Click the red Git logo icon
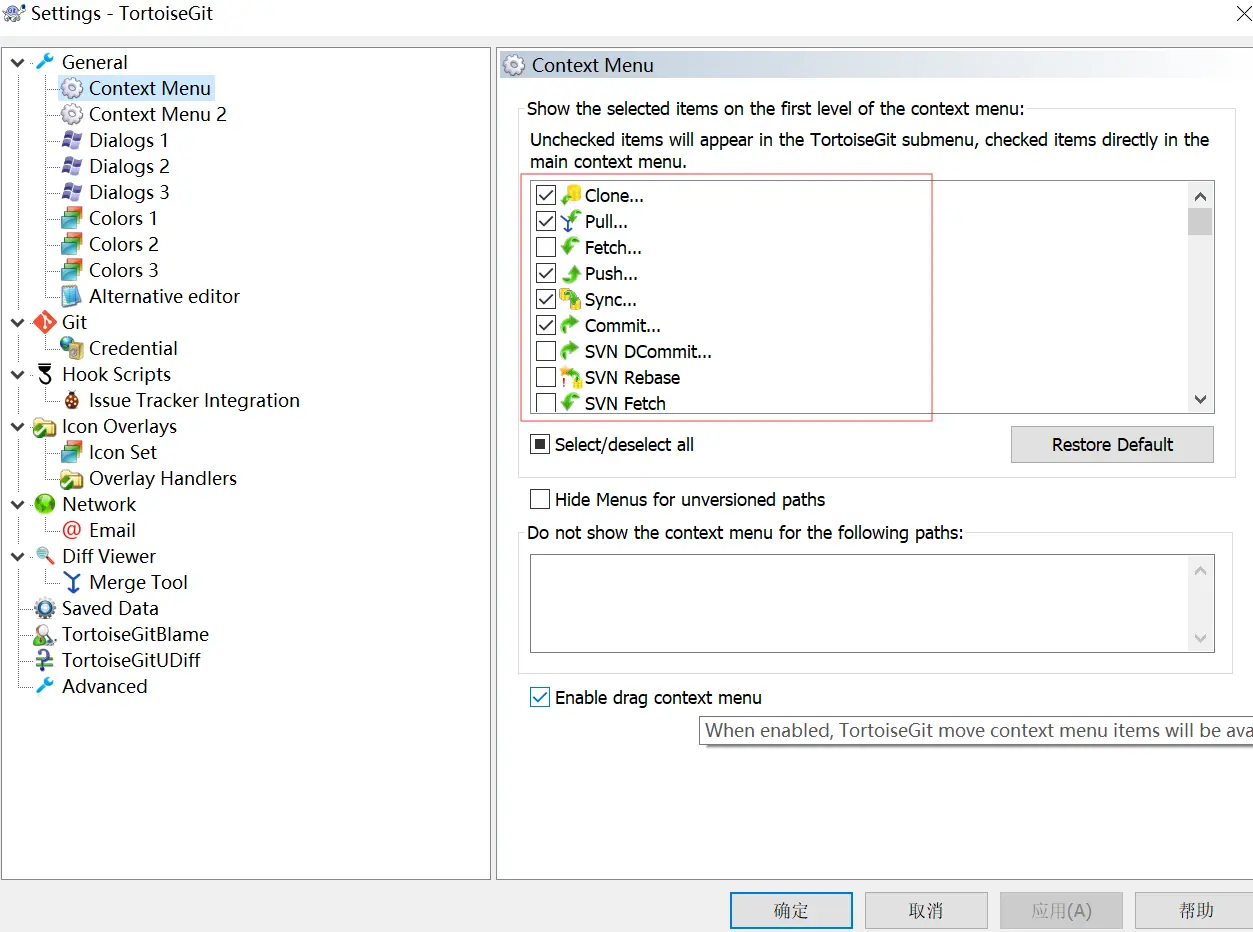Image resolution: width=1253 pixels, height=932 pixels. tap(45, 322)
